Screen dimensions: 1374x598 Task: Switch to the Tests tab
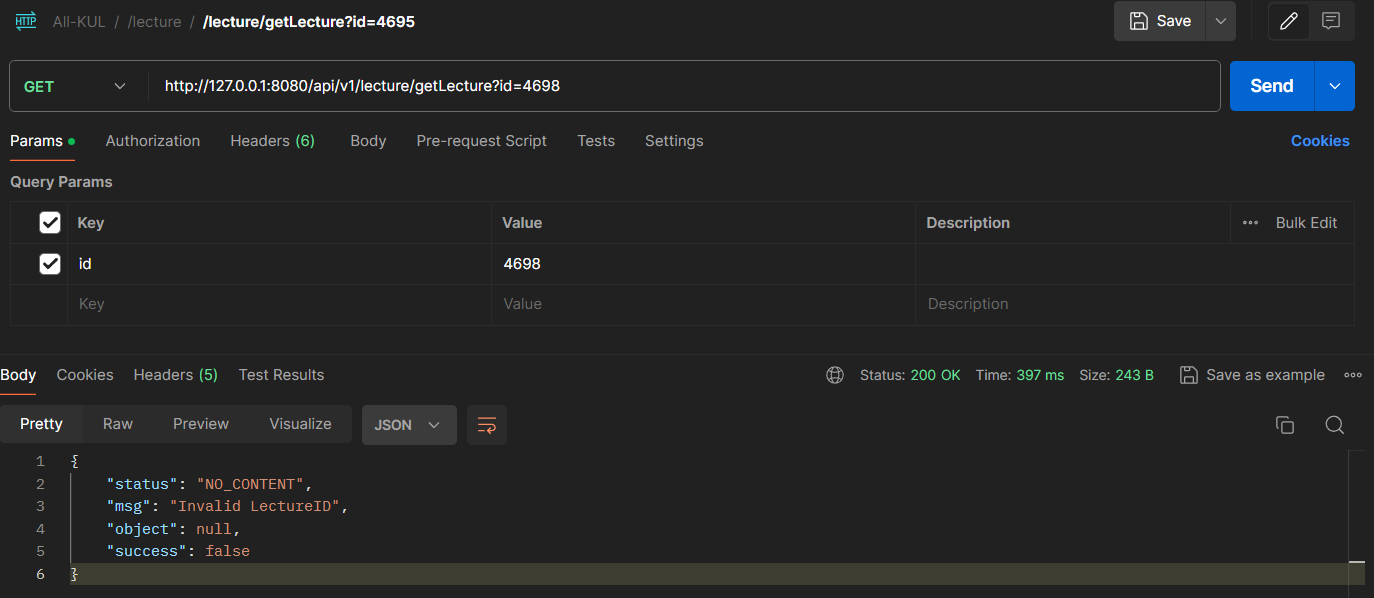pos(596,141)
